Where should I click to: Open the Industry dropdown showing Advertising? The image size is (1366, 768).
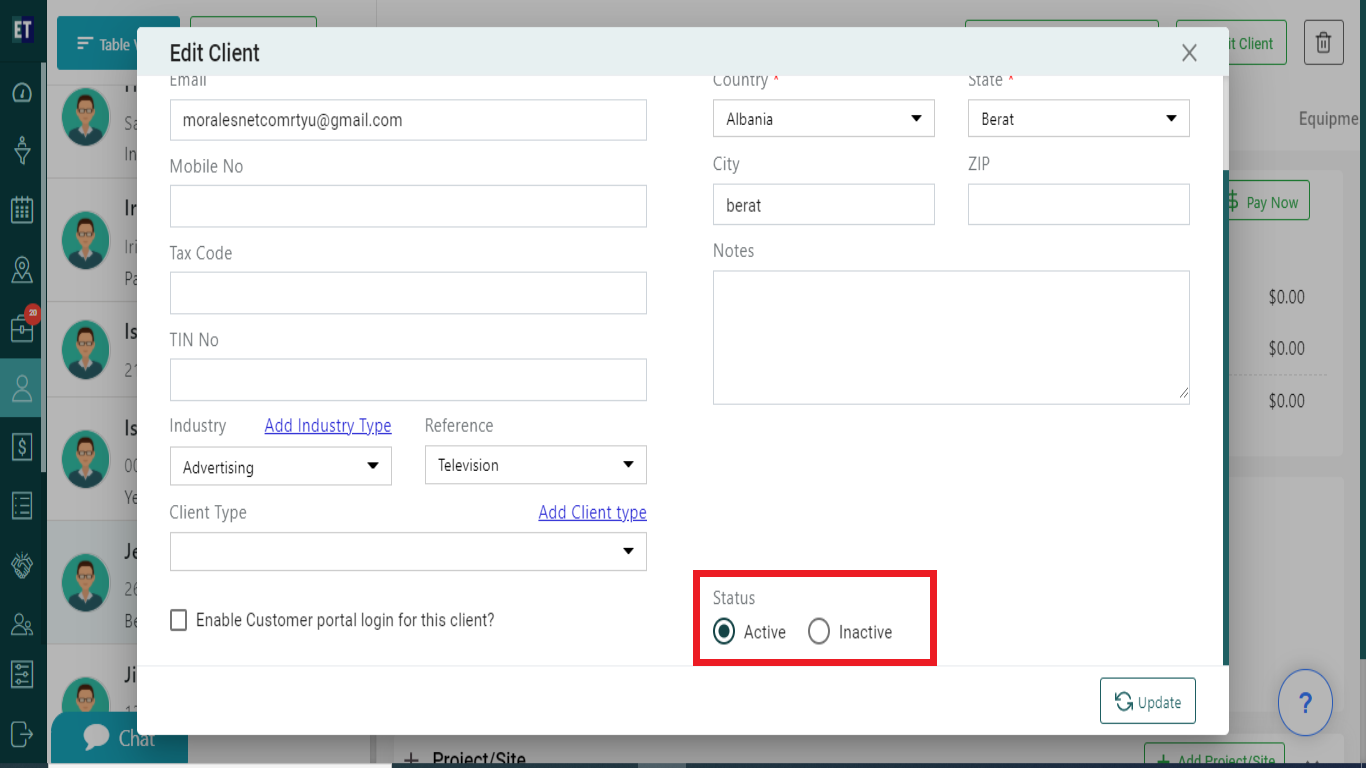[281, 466]
